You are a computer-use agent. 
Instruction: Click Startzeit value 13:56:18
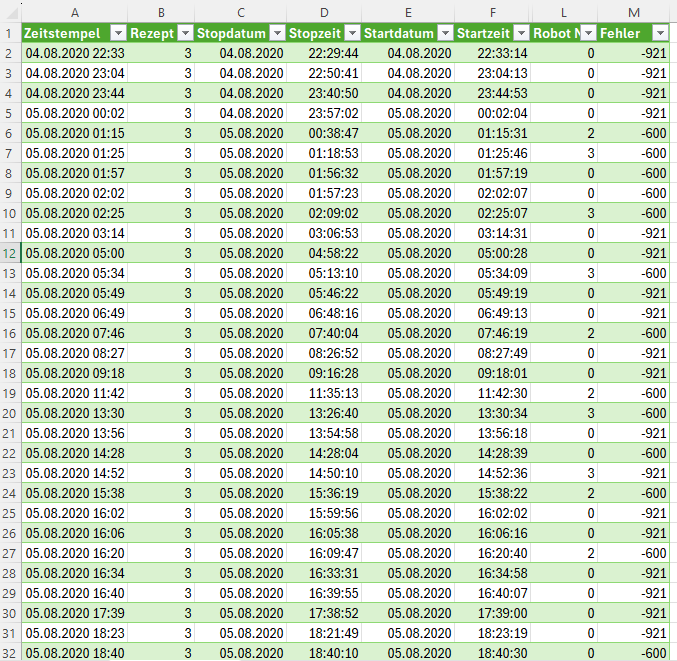pyautogui.click(x=493, y=433)
